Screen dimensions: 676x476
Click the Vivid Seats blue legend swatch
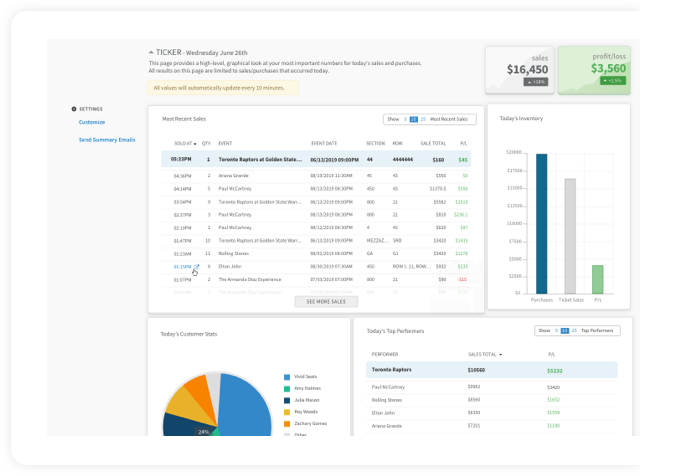pyautogui.click(x=286, y=378)
